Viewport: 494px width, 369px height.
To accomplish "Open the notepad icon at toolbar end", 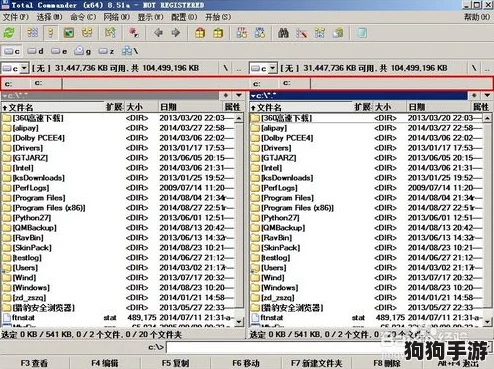I will click(x=362, y=33).
